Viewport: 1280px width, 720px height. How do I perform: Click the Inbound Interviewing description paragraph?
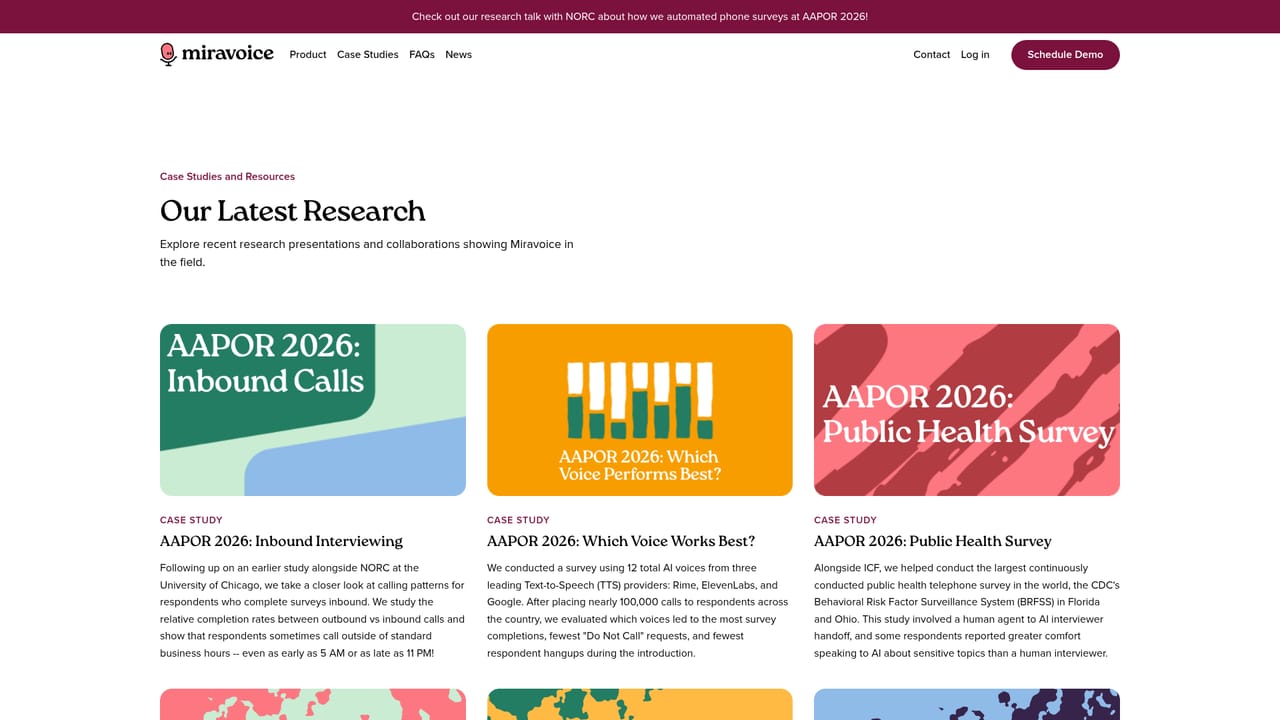[313, 610]
